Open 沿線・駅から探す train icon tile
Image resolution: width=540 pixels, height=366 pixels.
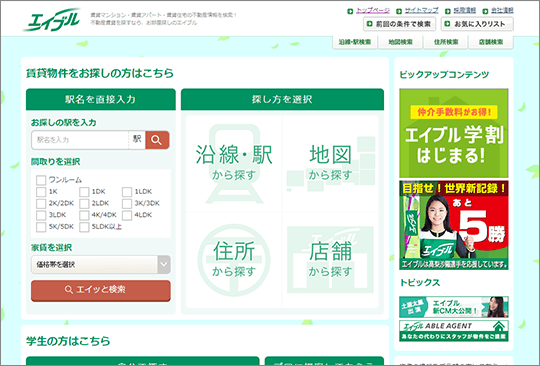[234, 164]
